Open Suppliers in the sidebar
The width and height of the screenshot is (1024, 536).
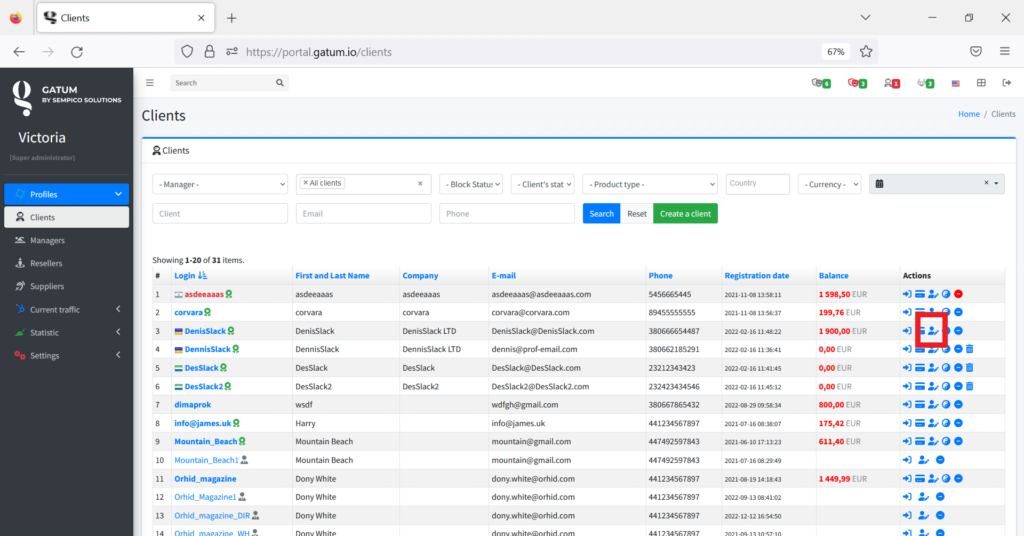tap(46, 287)
